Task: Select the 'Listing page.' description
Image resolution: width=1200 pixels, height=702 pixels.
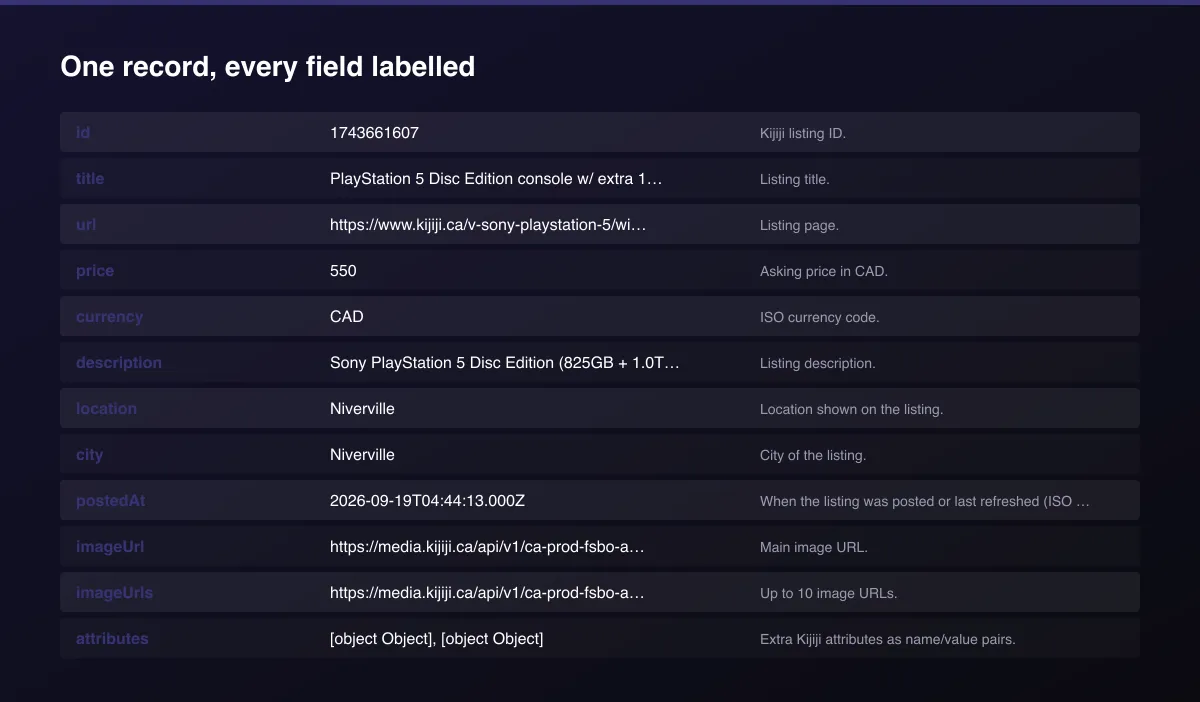Action: 799,225
